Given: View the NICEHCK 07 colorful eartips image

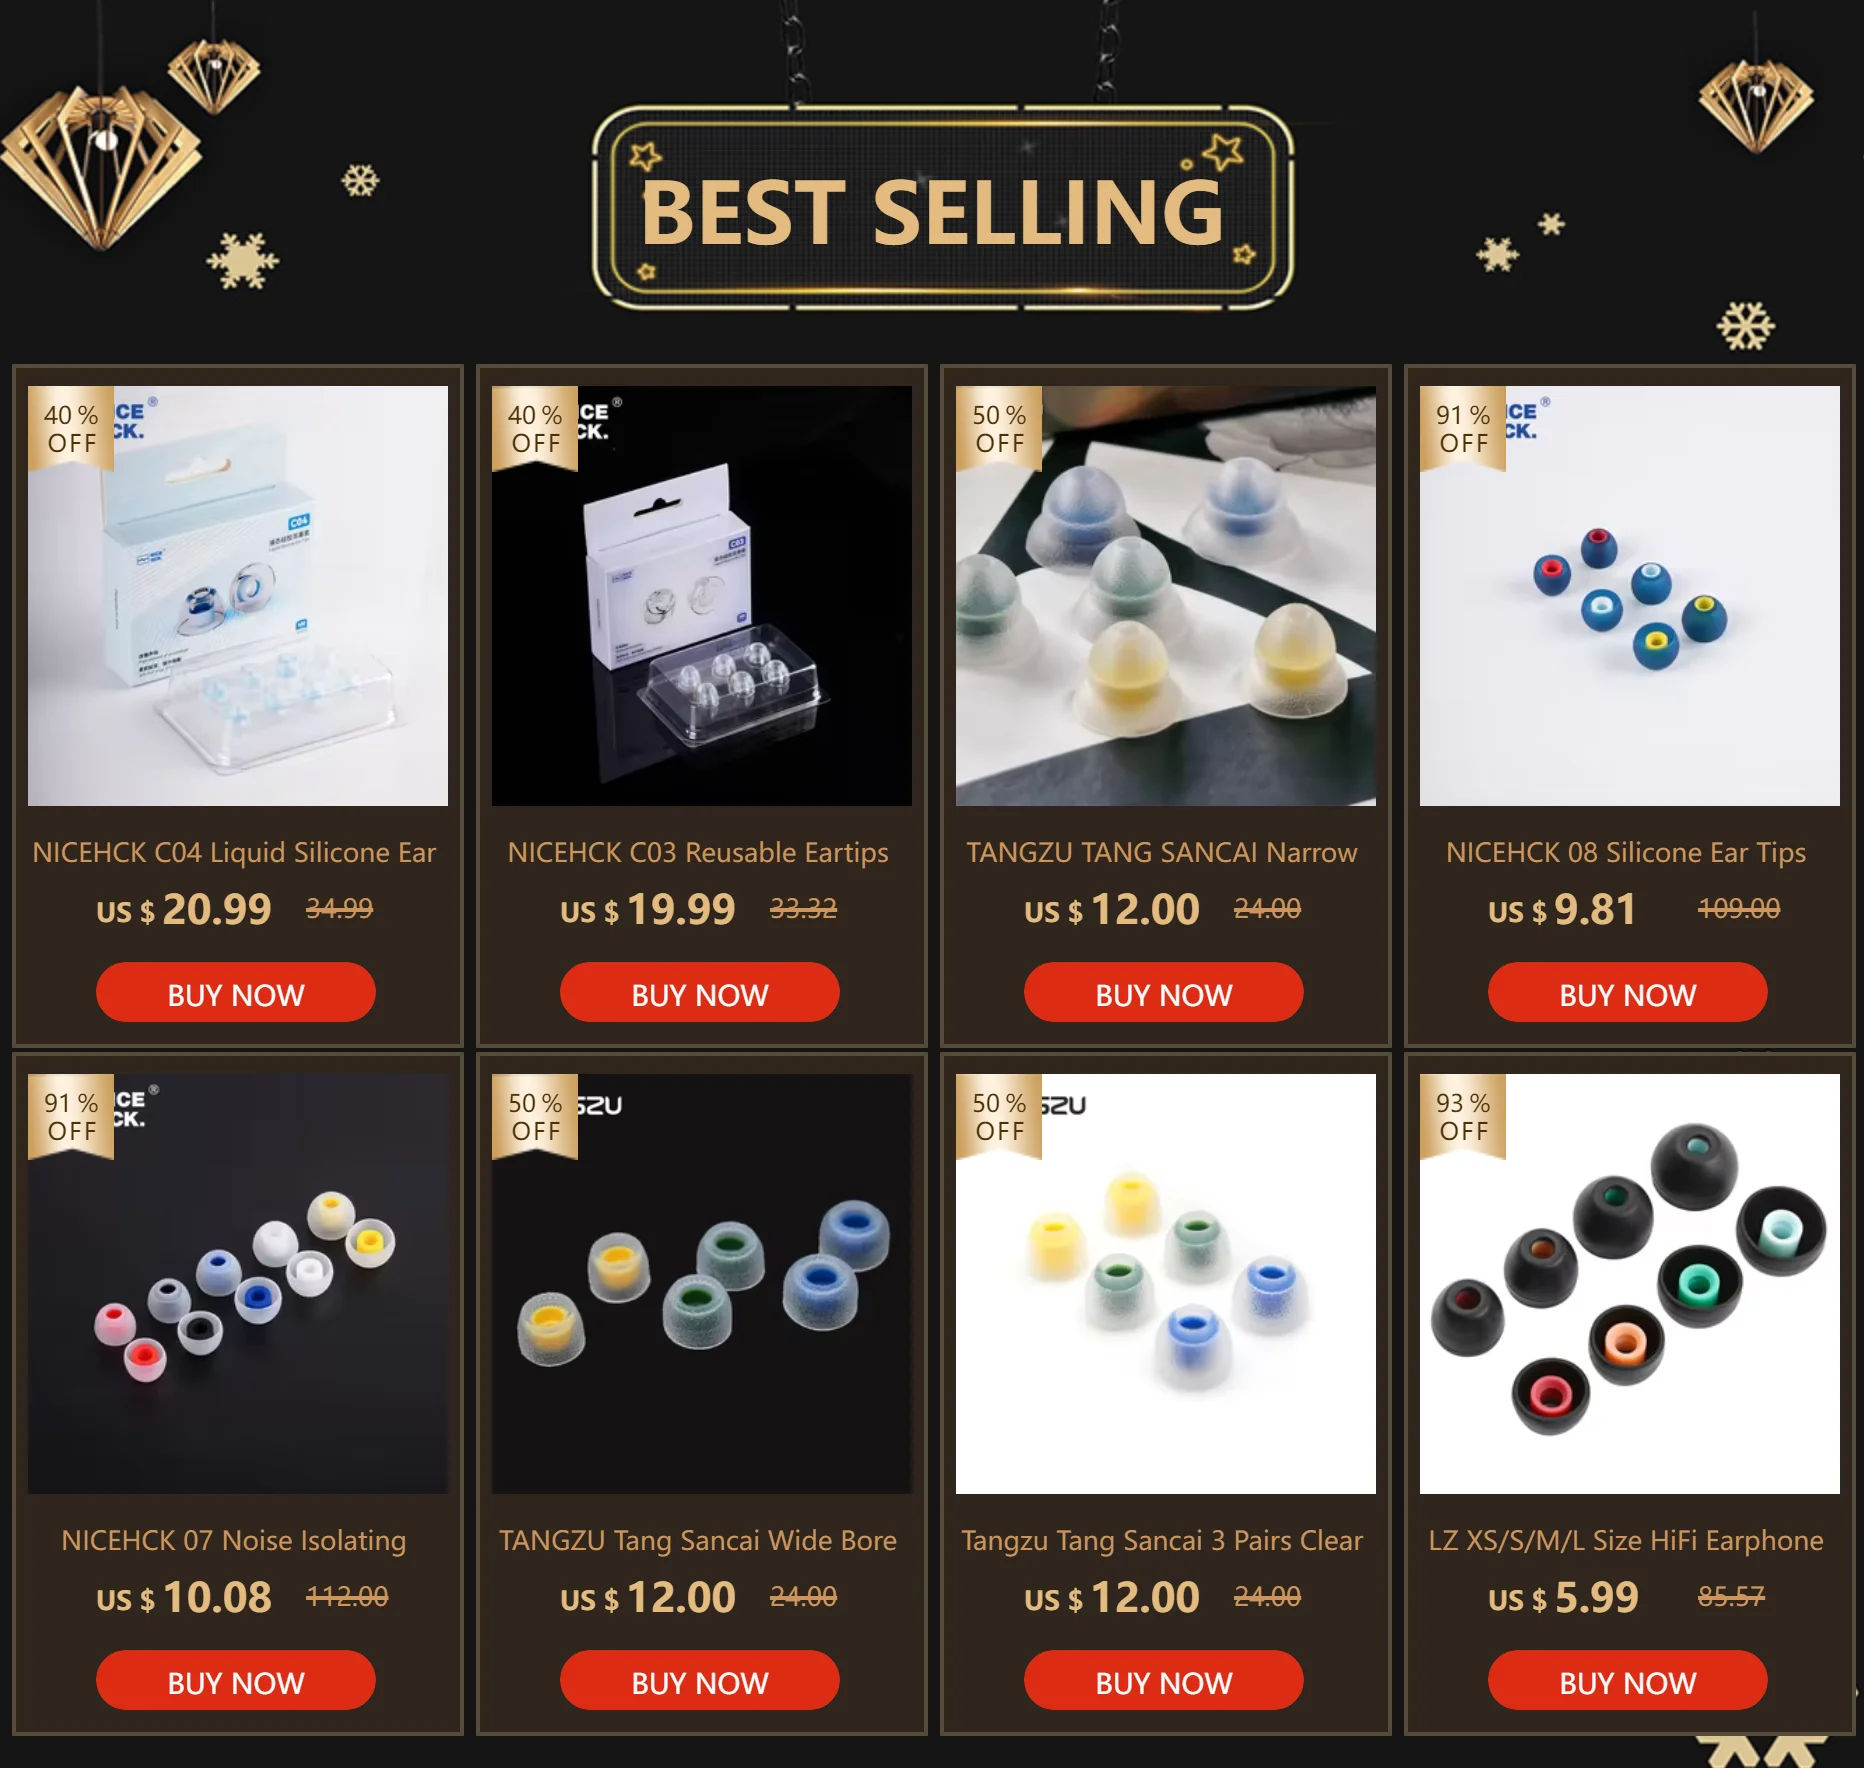Looking at the screenshot, I should [238, 1284].
